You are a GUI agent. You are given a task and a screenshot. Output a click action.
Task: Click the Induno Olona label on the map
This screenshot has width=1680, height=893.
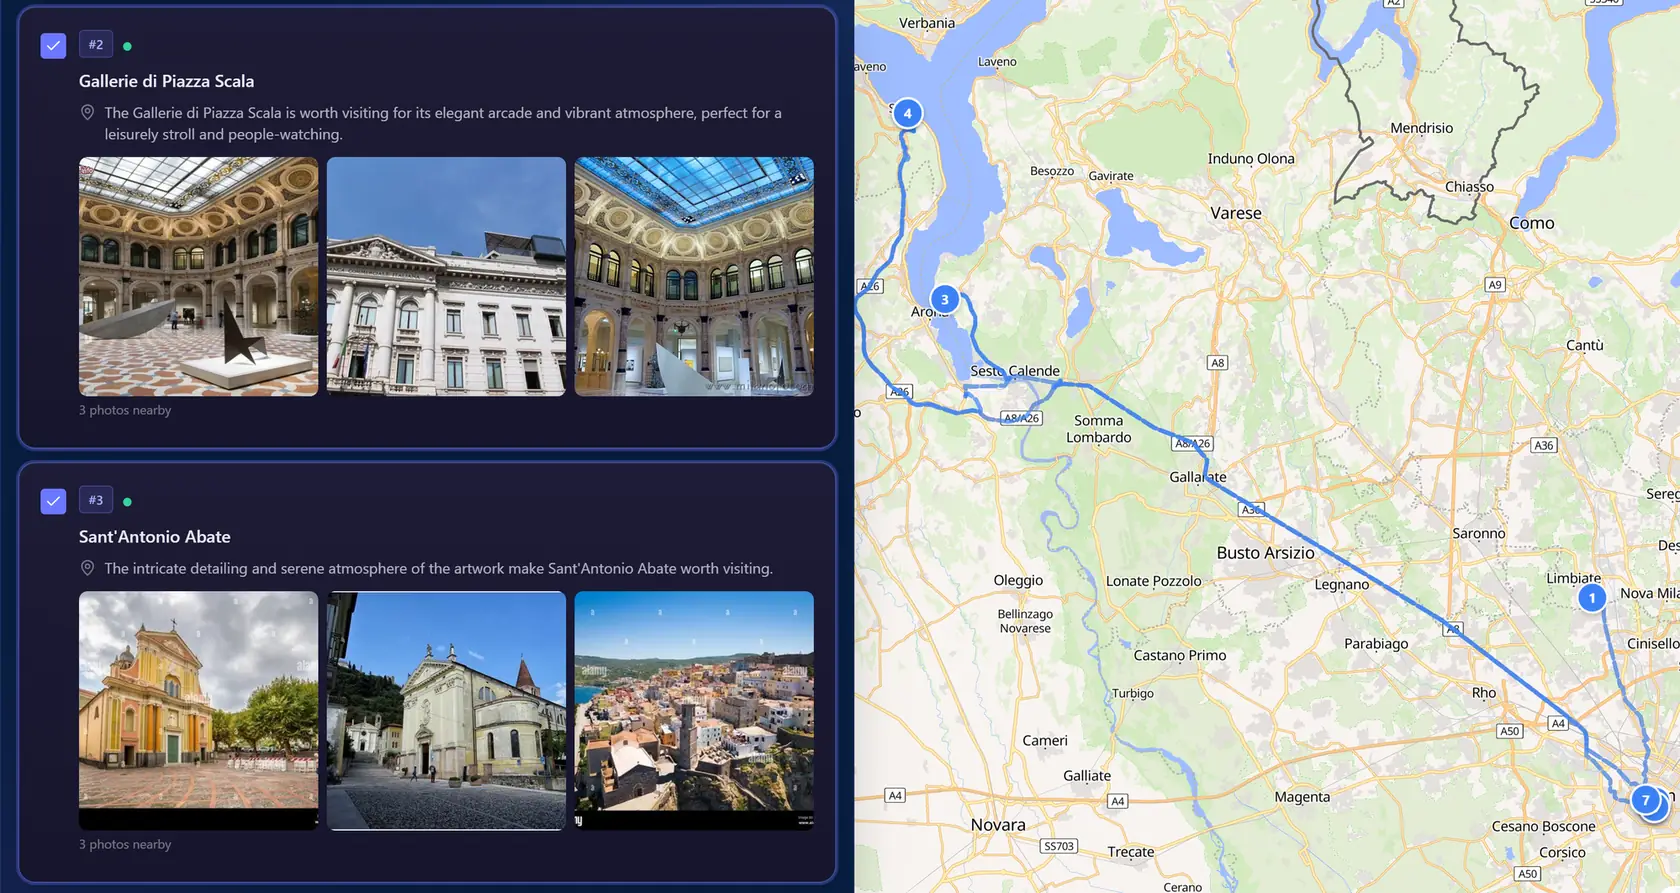pos(1251,159)
